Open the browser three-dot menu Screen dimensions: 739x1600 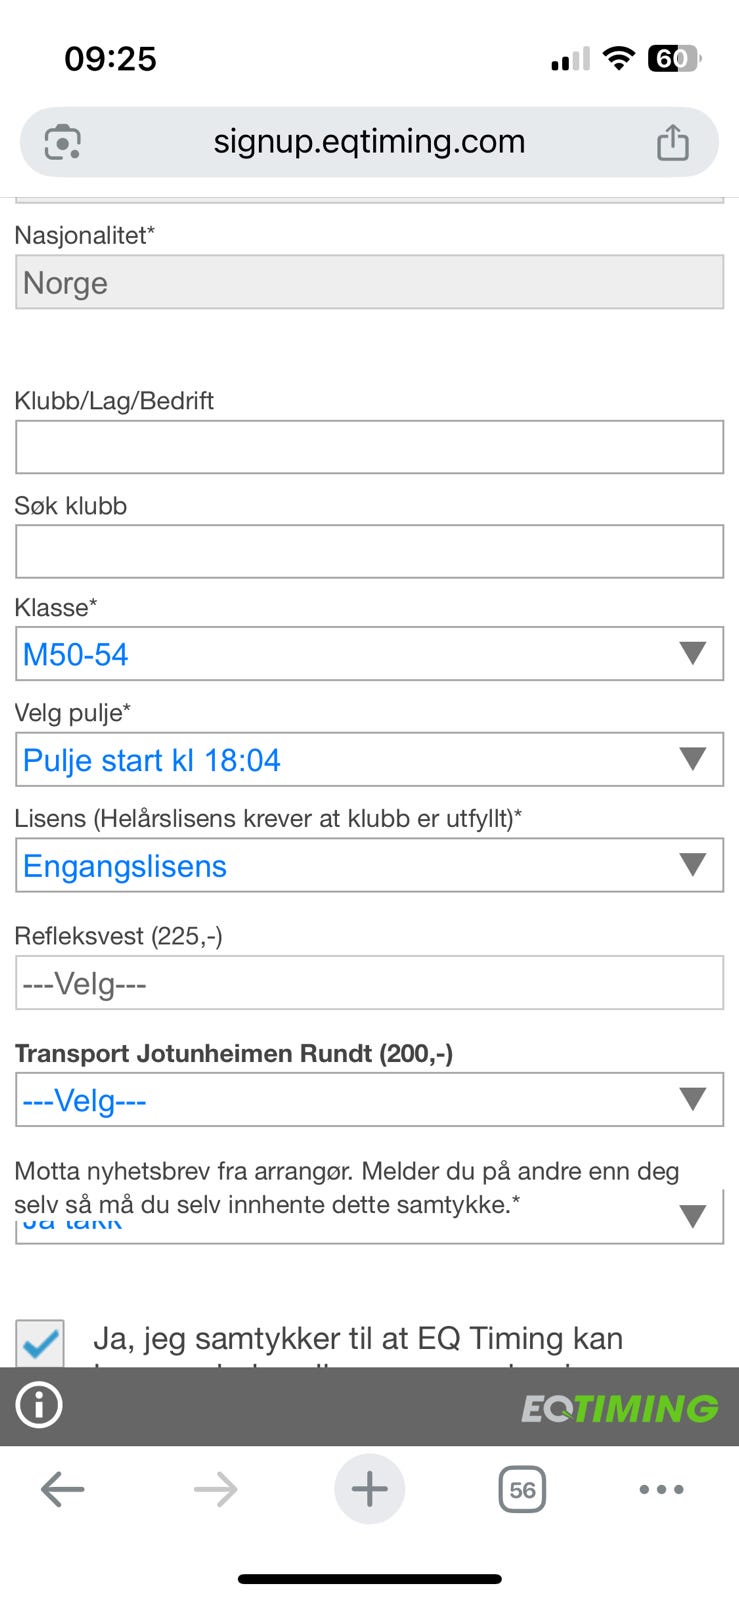coord(661,1490)
